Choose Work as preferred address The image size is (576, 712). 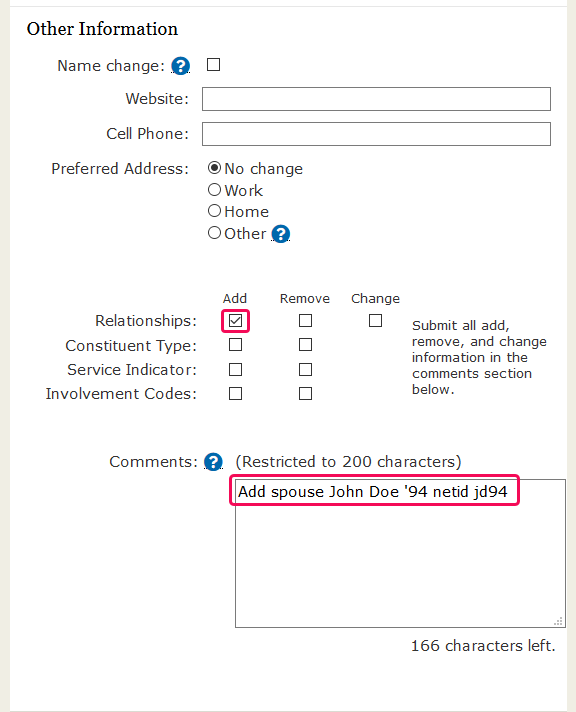(x=214, y=190)
